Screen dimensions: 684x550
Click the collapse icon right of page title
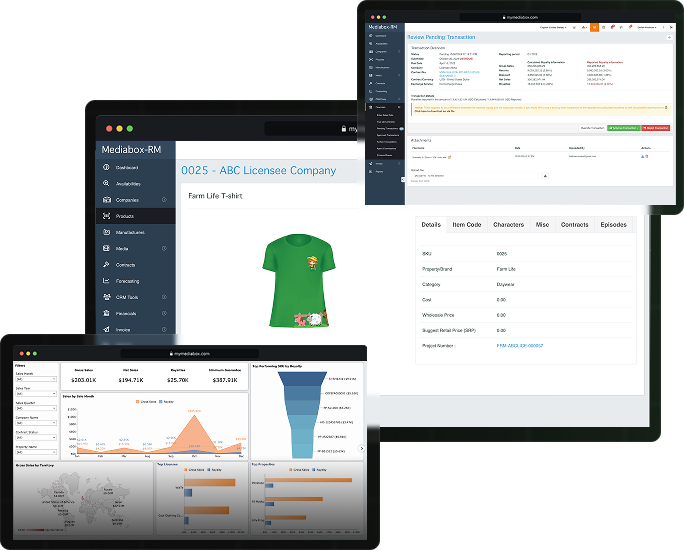[669, 38]
